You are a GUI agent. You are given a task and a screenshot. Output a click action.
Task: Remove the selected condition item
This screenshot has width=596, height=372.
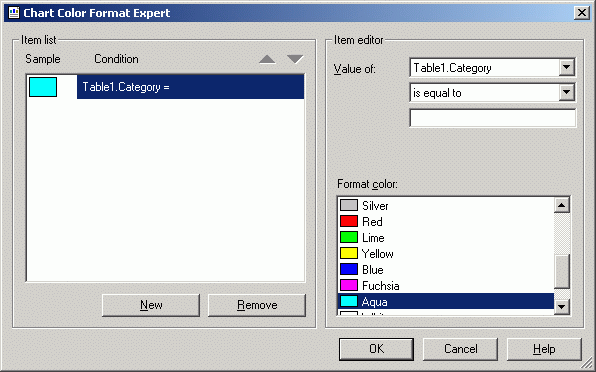pyautogui.click(x=257, y=305)
